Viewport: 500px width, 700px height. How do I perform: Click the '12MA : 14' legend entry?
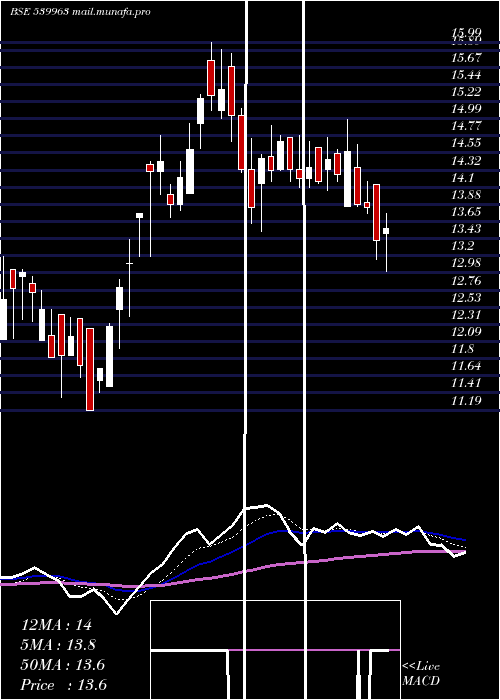[56, 625]
